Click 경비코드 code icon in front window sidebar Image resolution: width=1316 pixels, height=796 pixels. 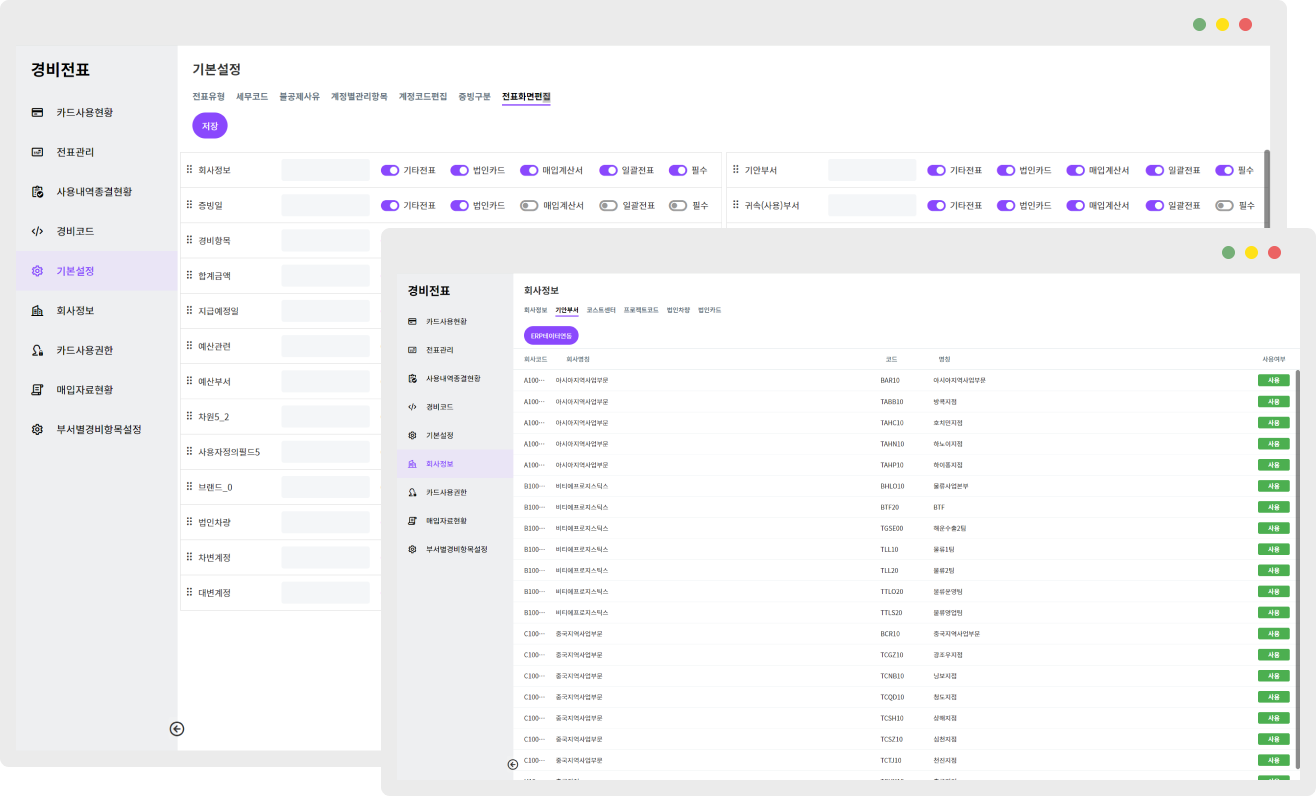(412, 407)
